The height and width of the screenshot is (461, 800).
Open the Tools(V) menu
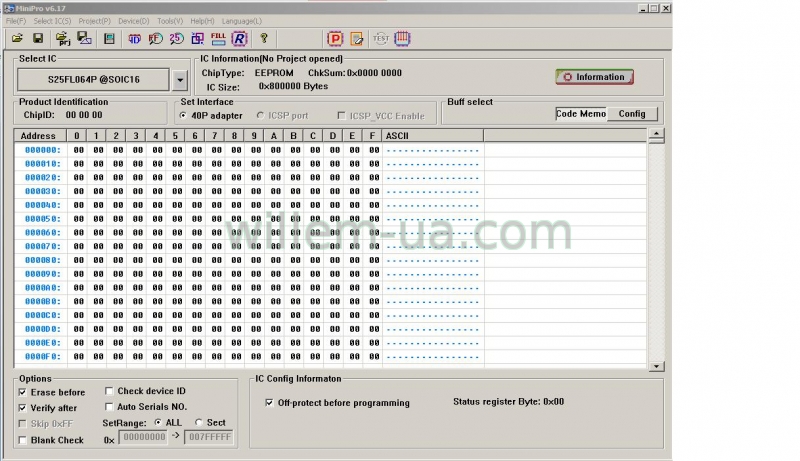pos(170,21)
